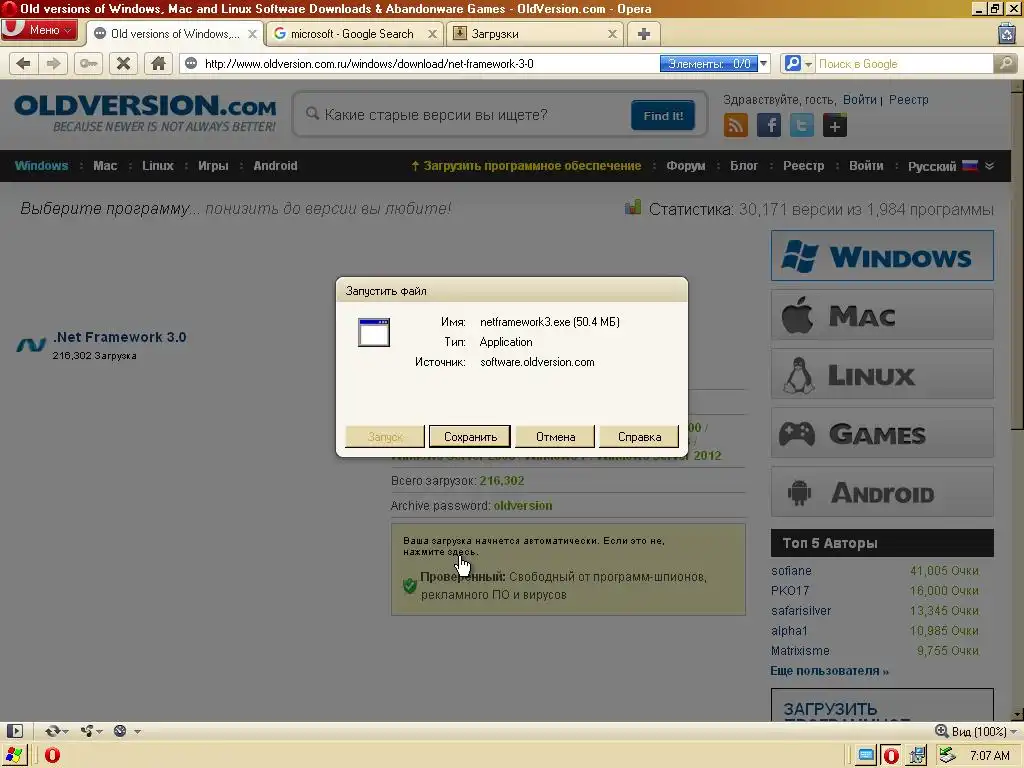Click the .Net Framework 3.0 title link
The height and width of the screenshot is (768, 1024).
120,338
